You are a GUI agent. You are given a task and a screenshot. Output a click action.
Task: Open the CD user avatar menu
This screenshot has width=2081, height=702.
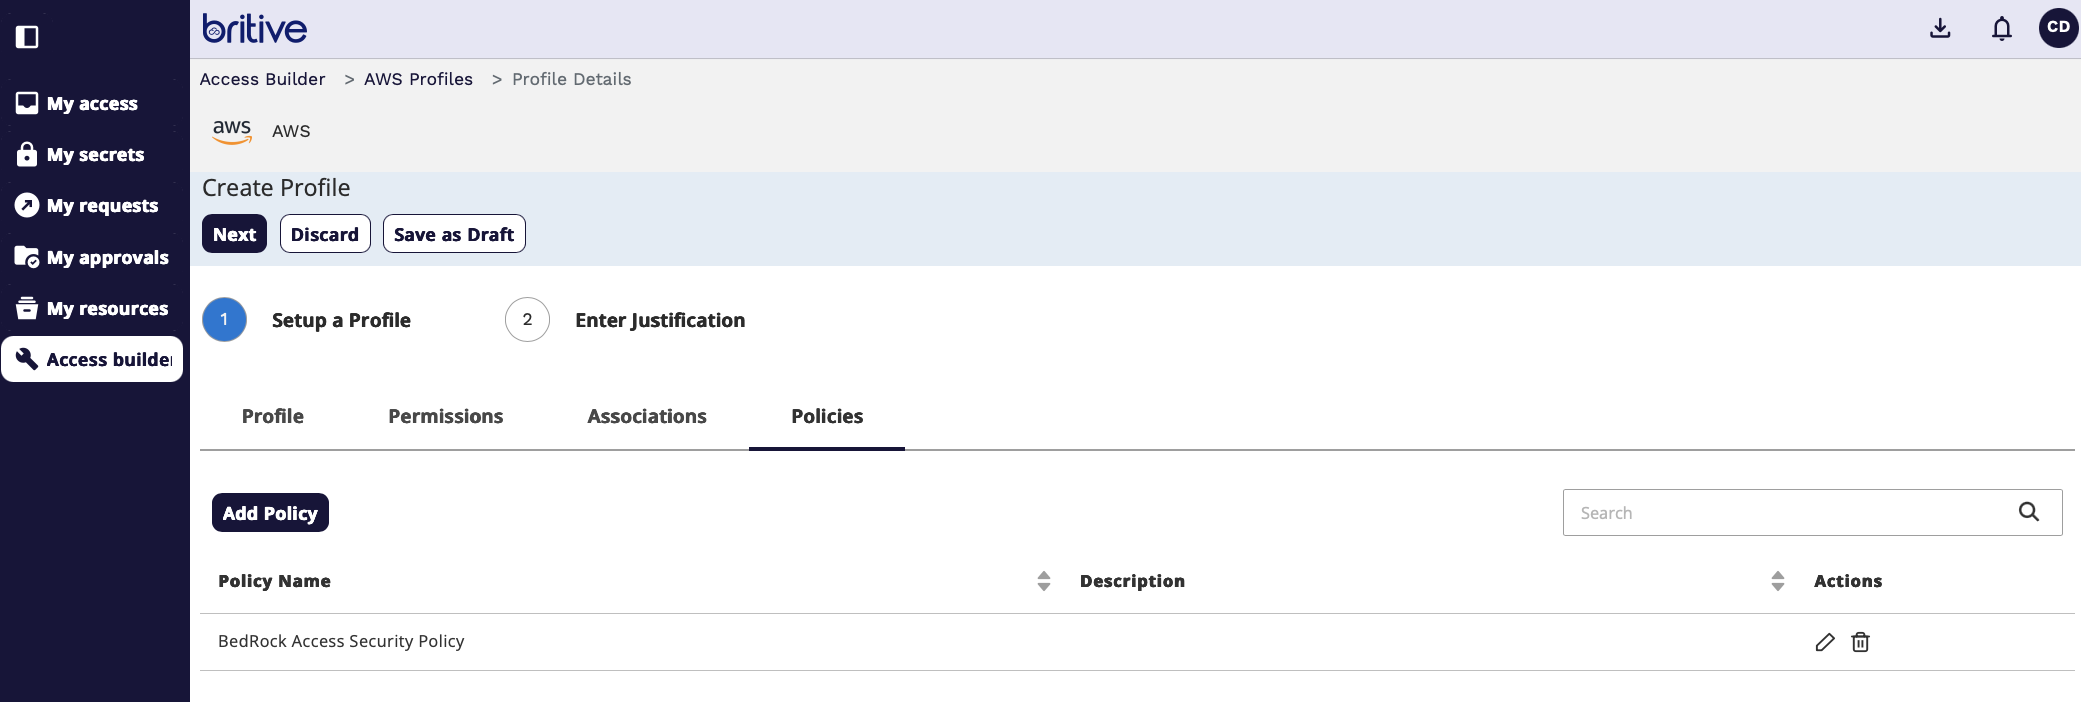[x=2058, y=28]
